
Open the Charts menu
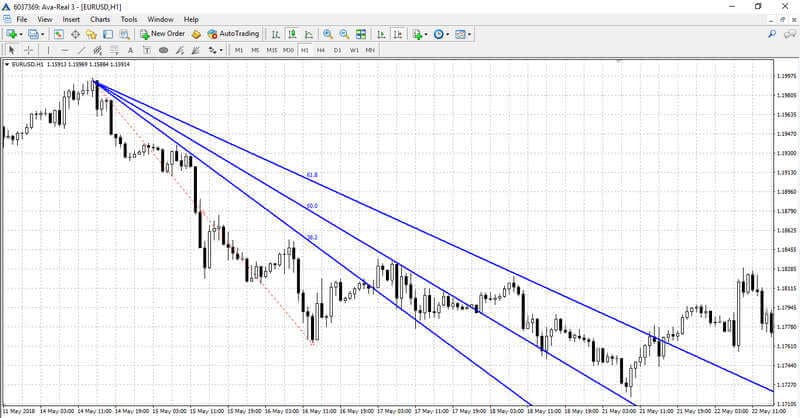[100, 19]
